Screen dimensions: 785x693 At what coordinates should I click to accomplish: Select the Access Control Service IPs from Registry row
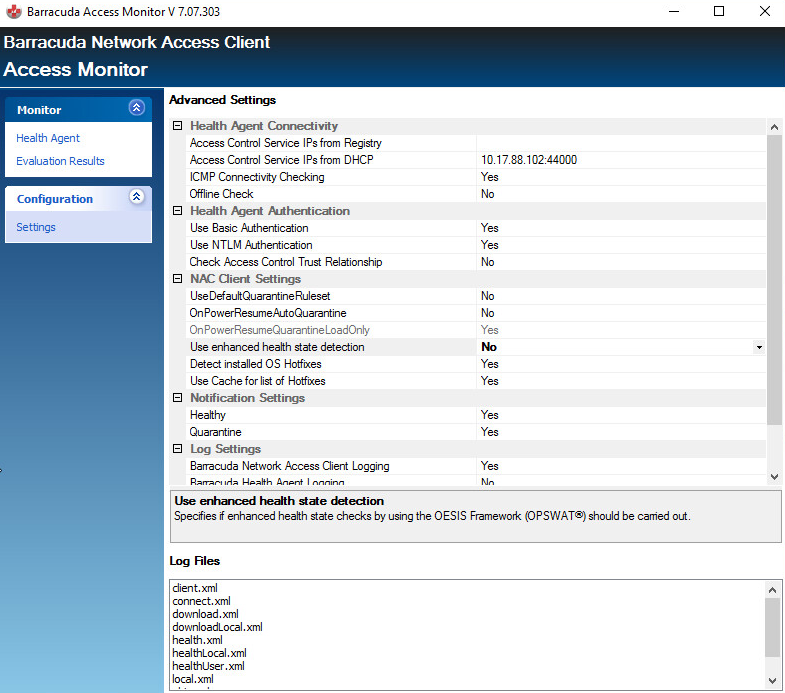pos(475,143)
